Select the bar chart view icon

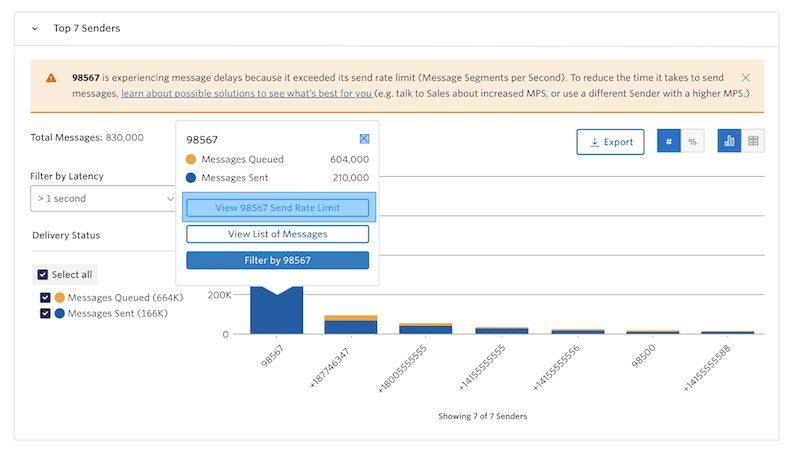pyautogui.click(x=729, y=142)
